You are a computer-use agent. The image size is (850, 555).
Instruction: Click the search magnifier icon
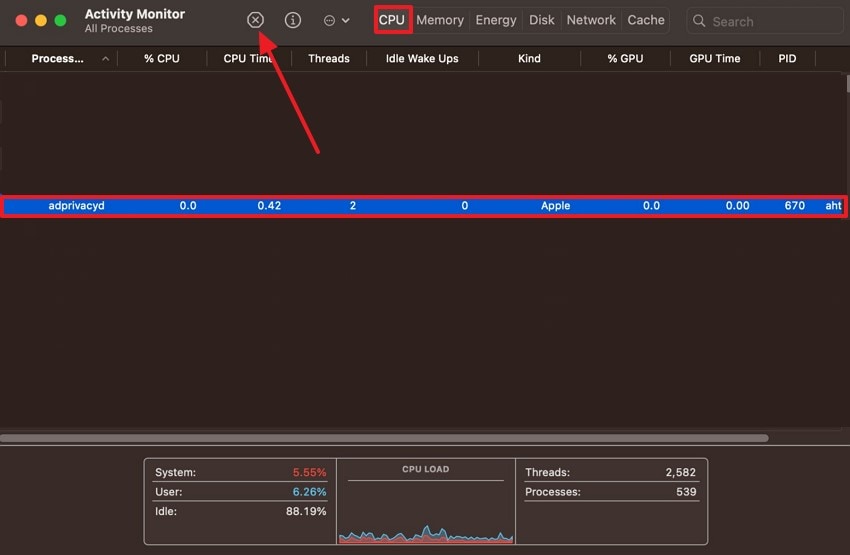tap(699, 21)
